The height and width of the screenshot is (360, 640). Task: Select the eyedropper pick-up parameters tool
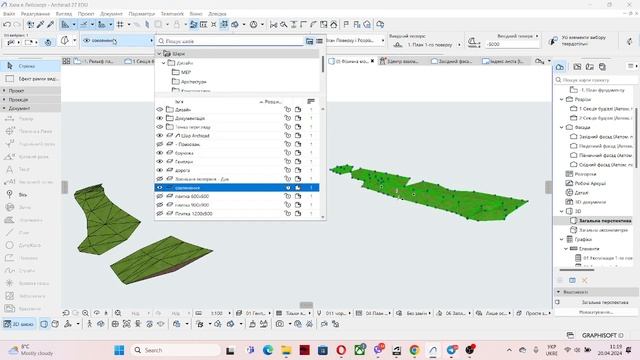pyautogui.click(x=40, y=24)
